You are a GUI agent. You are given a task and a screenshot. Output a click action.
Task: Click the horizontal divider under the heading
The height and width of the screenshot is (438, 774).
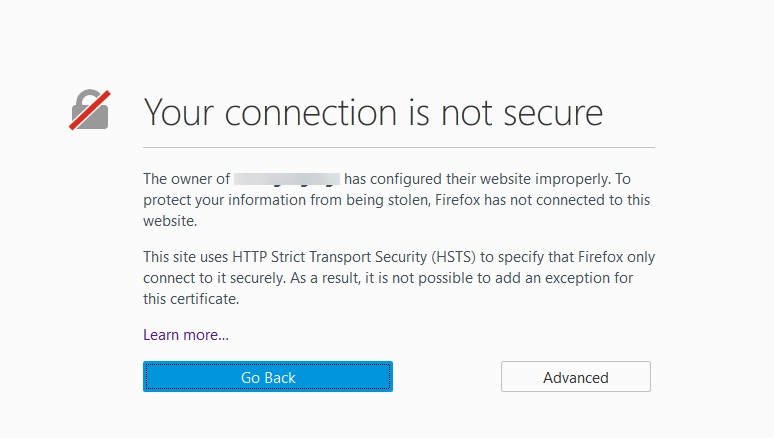pos(399,147)
